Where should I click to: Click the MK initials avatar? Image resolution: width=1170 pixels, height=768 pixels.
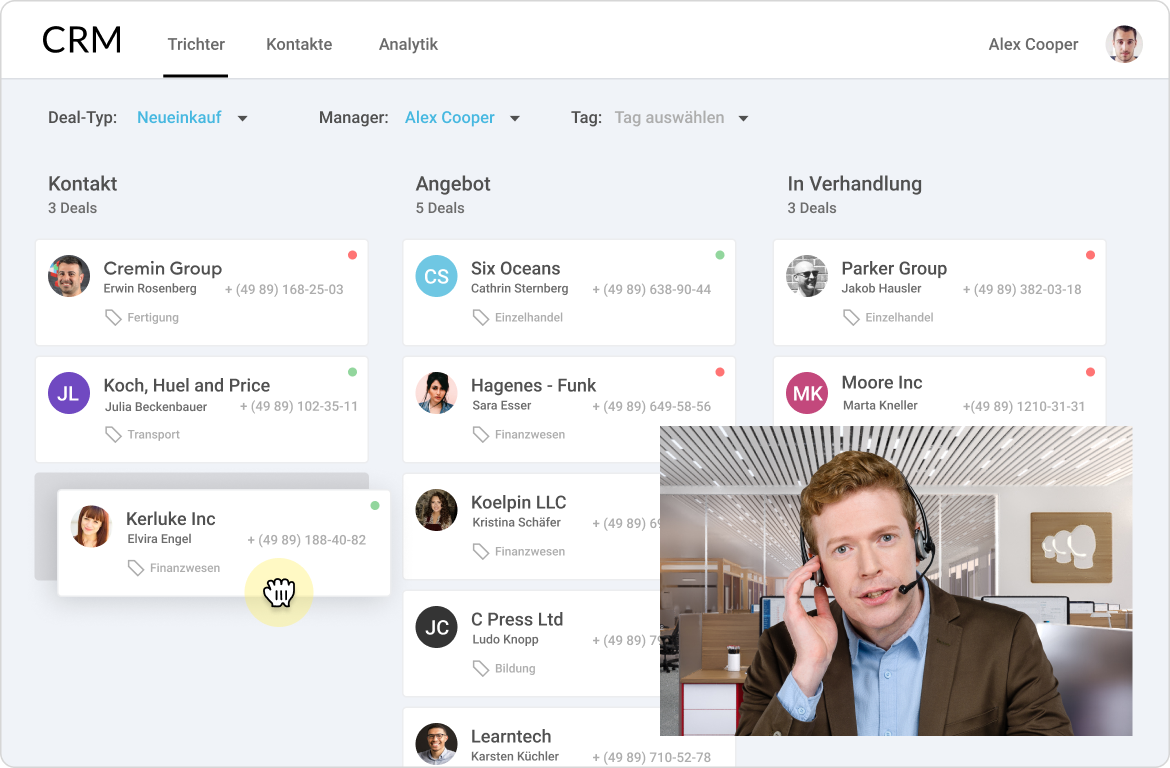(x=807, y=393)
